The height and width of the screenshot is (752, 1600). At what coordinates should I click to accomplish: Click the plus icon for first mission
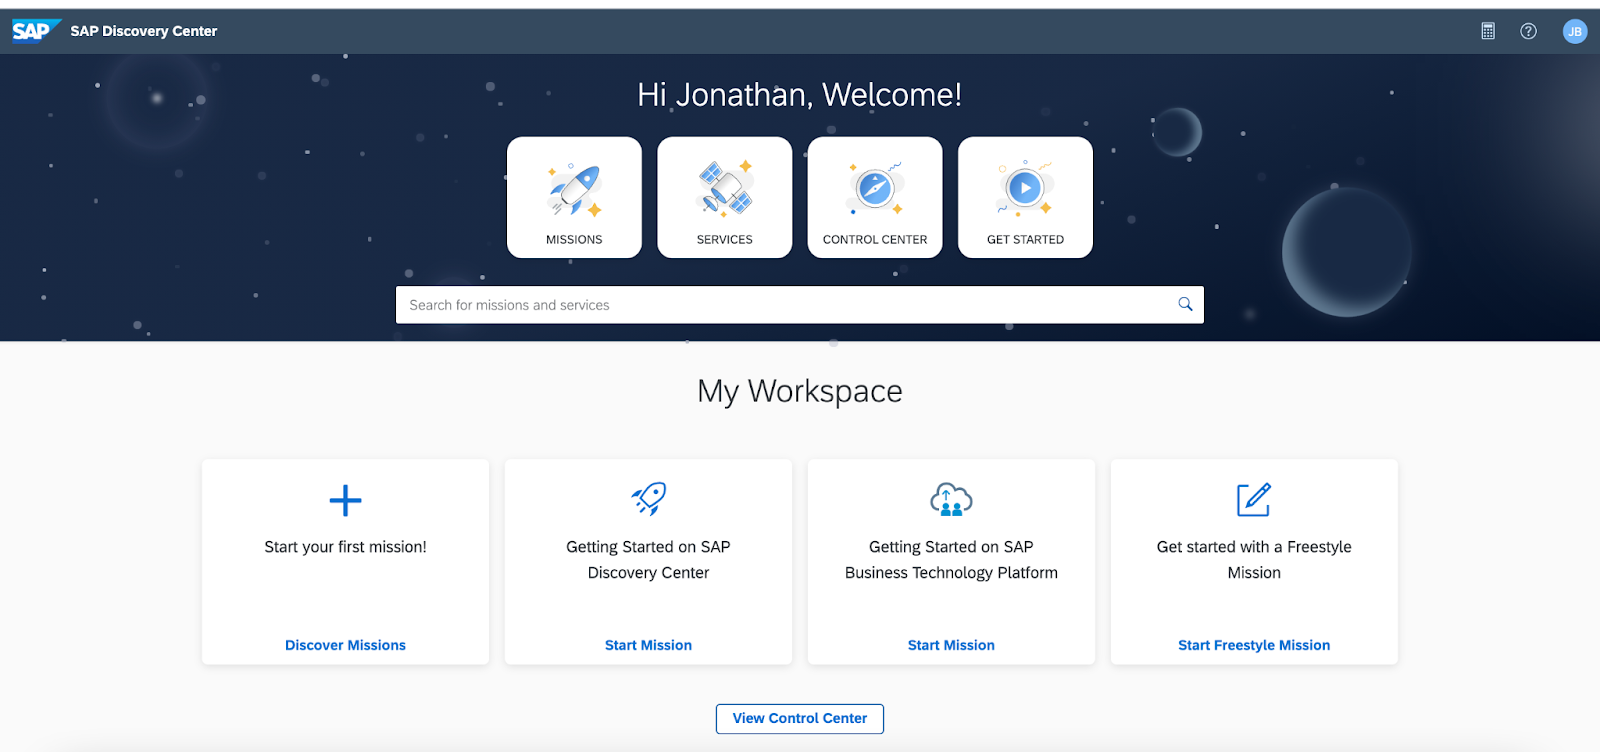(x=345, y=500)
